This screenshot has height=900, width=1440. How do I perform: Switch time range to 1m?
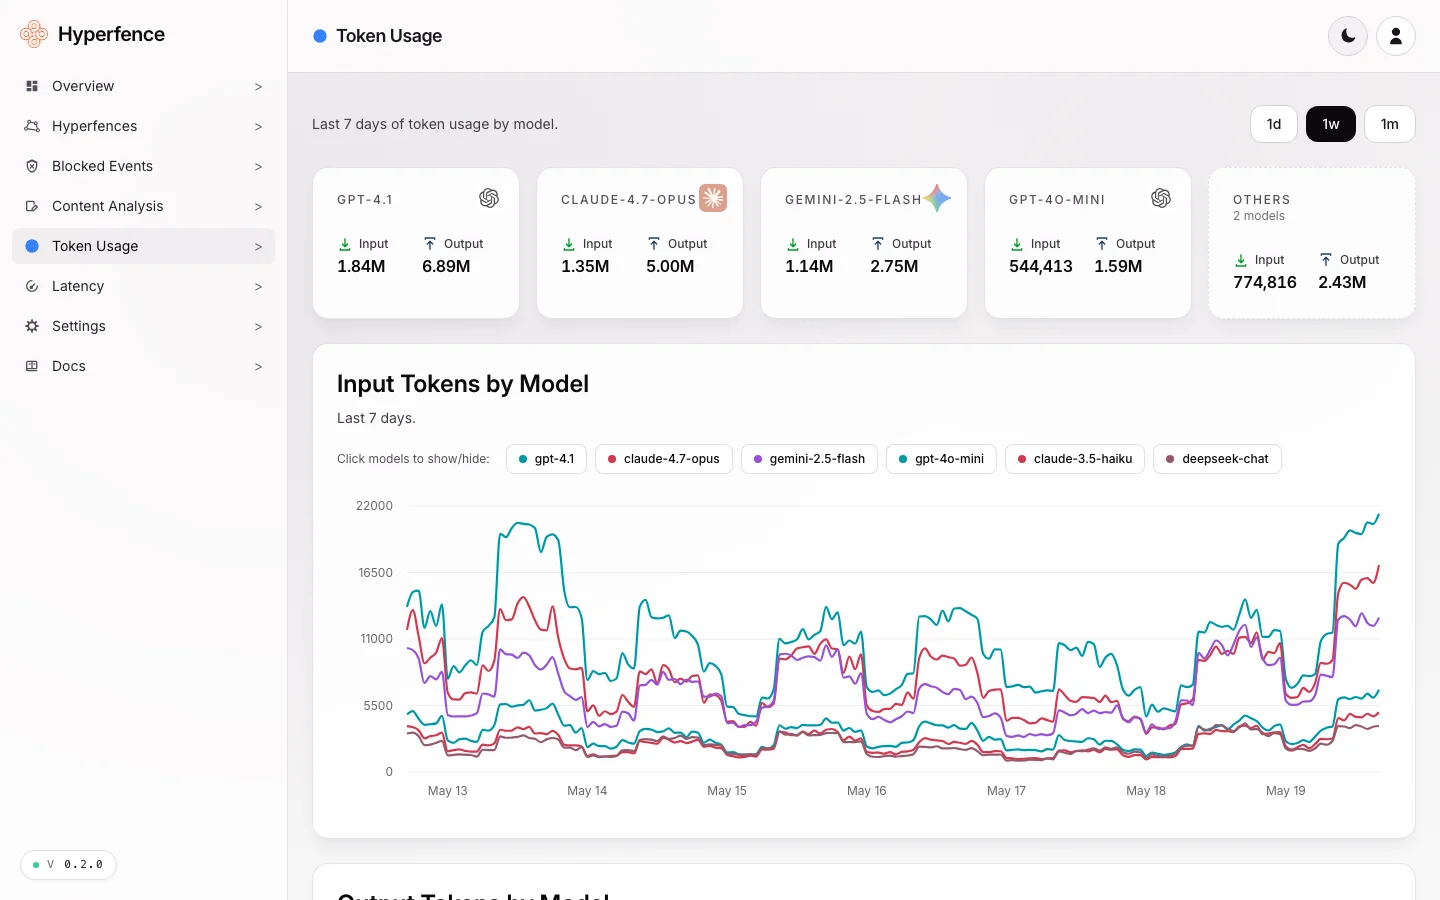click(1390, 124)
